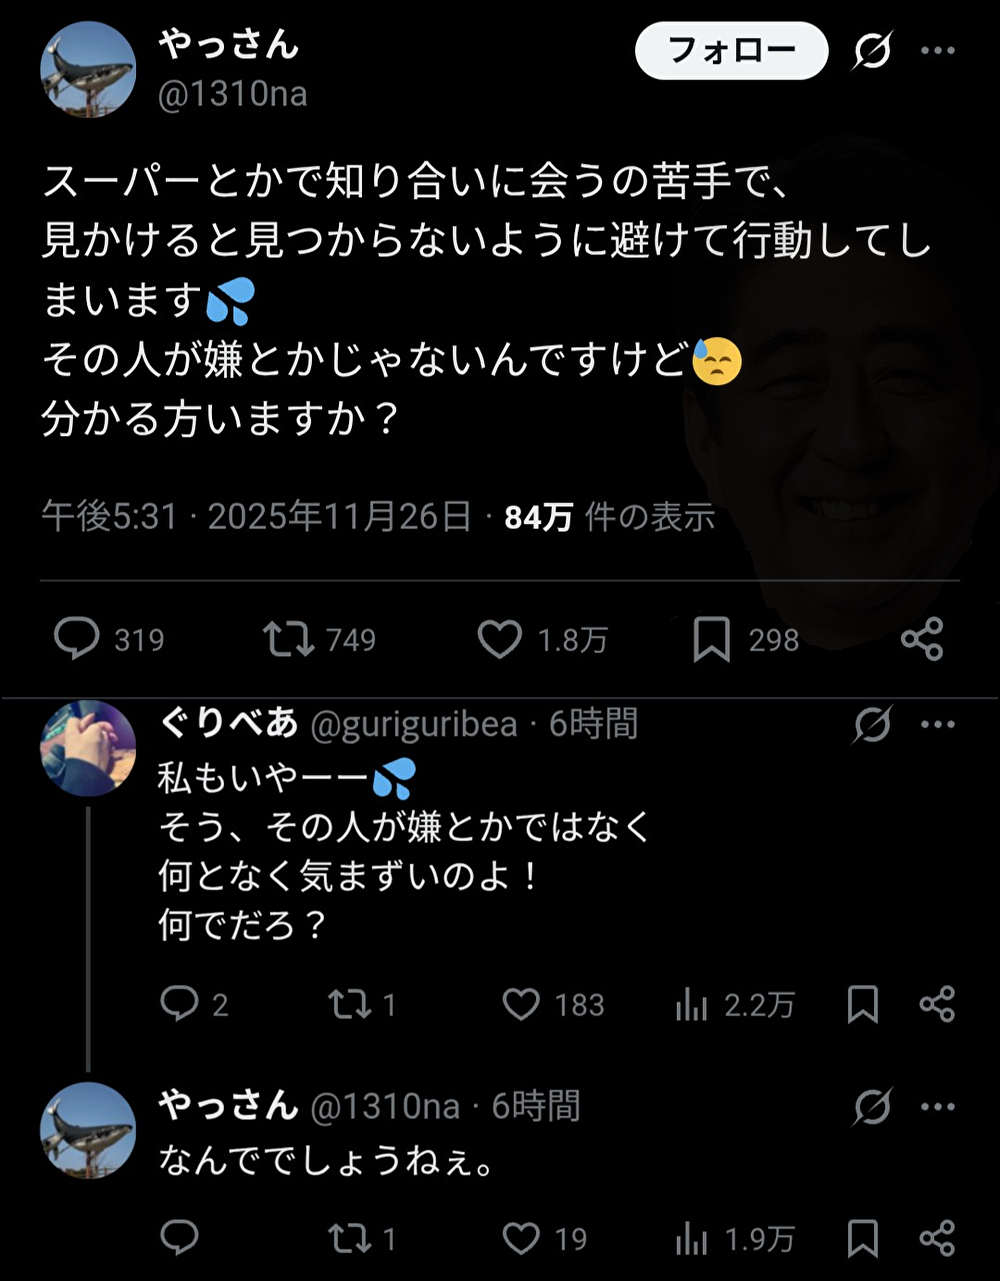Viewport: 1000px width, 1281px height.
Task: Like ぐりべあ's reply with 183 likes
Action: coord(521,1004)
